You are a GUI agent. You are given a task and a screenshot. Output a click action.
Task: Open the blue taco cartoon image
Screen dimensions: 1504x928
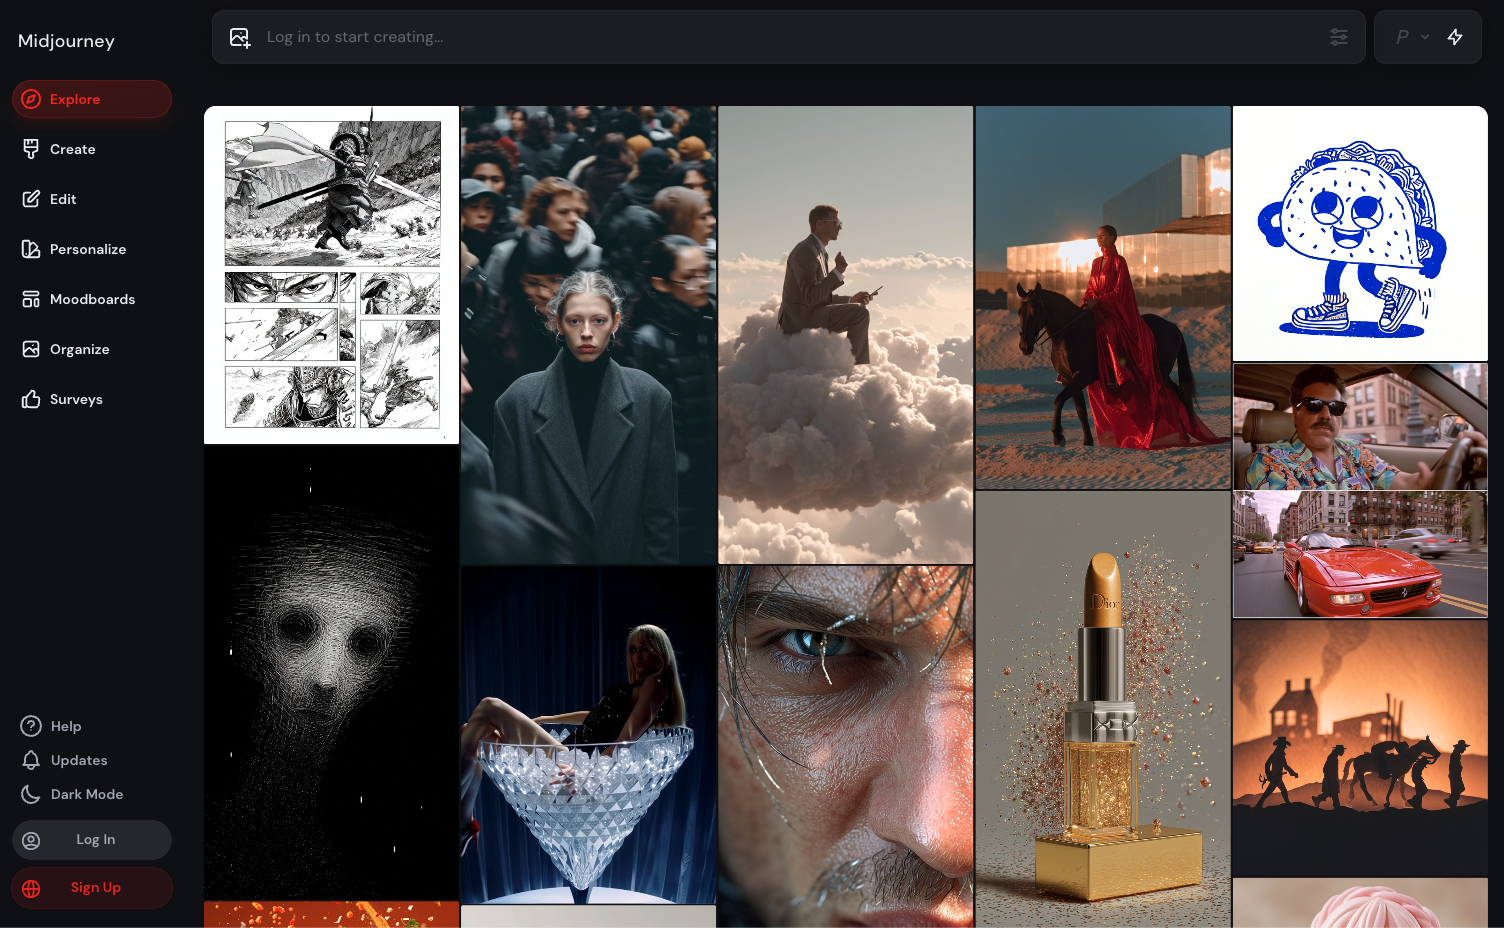tap(1359, 233)
